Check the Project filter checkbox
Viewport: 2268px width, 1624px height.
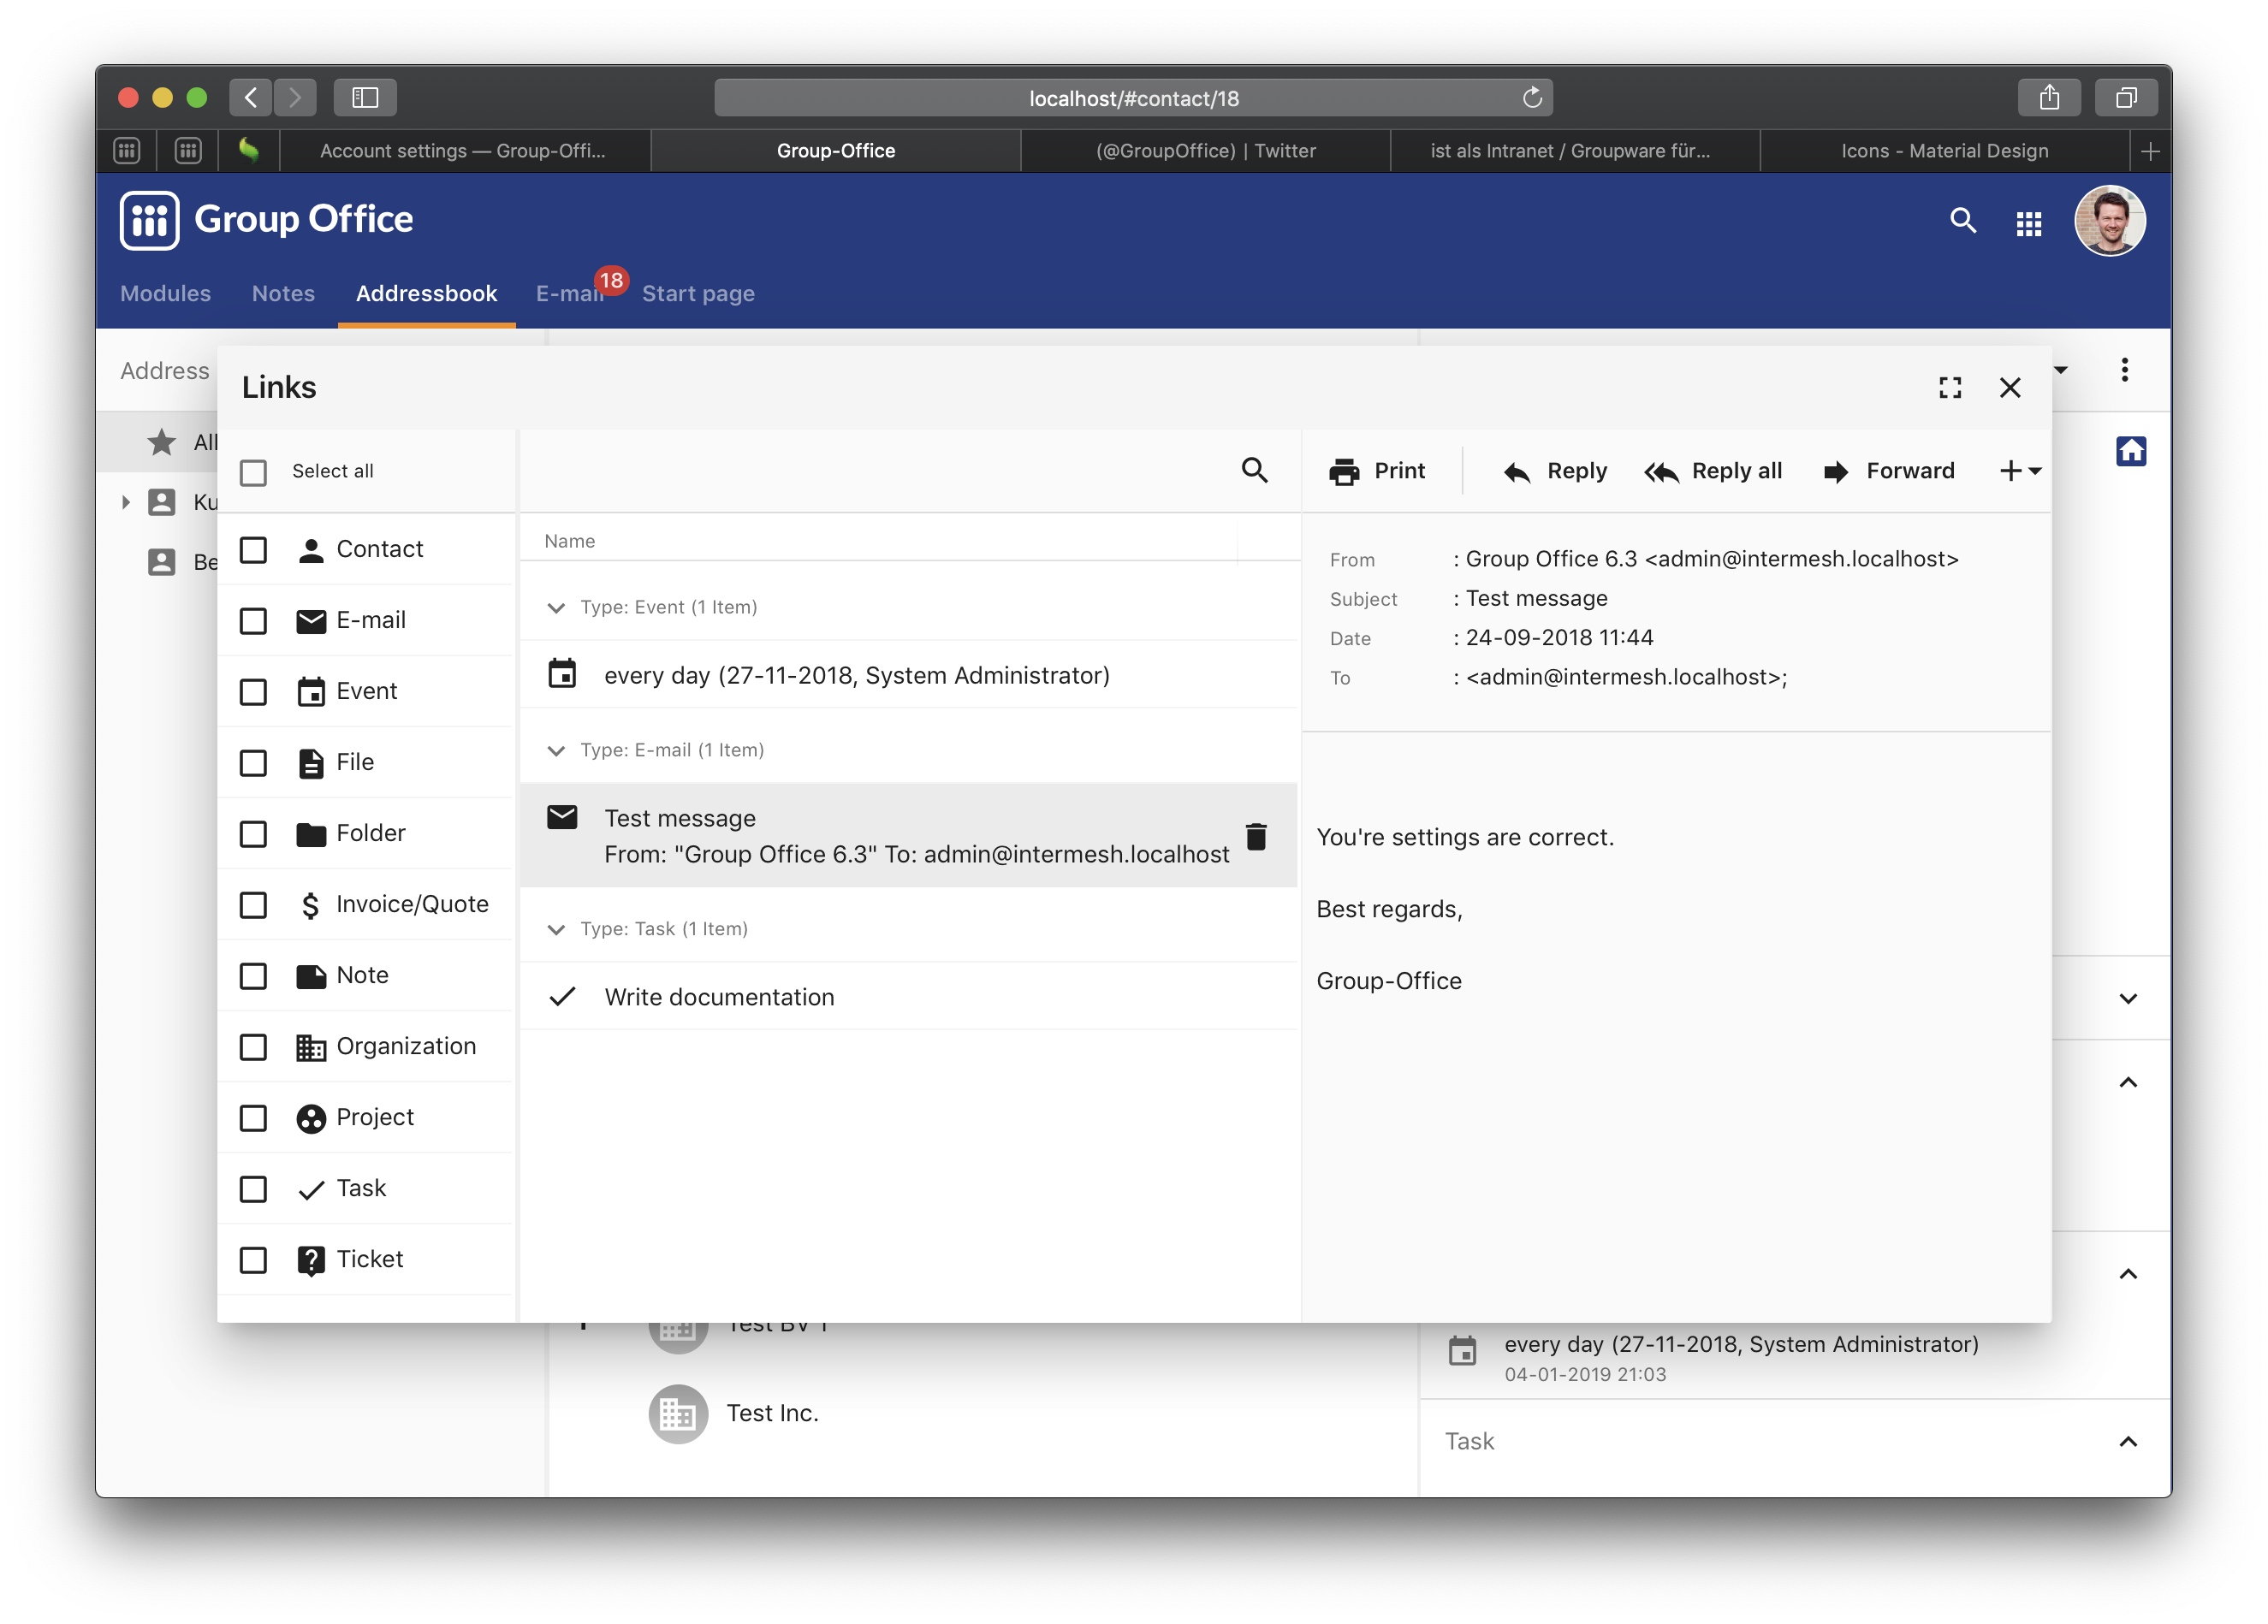254,1118
